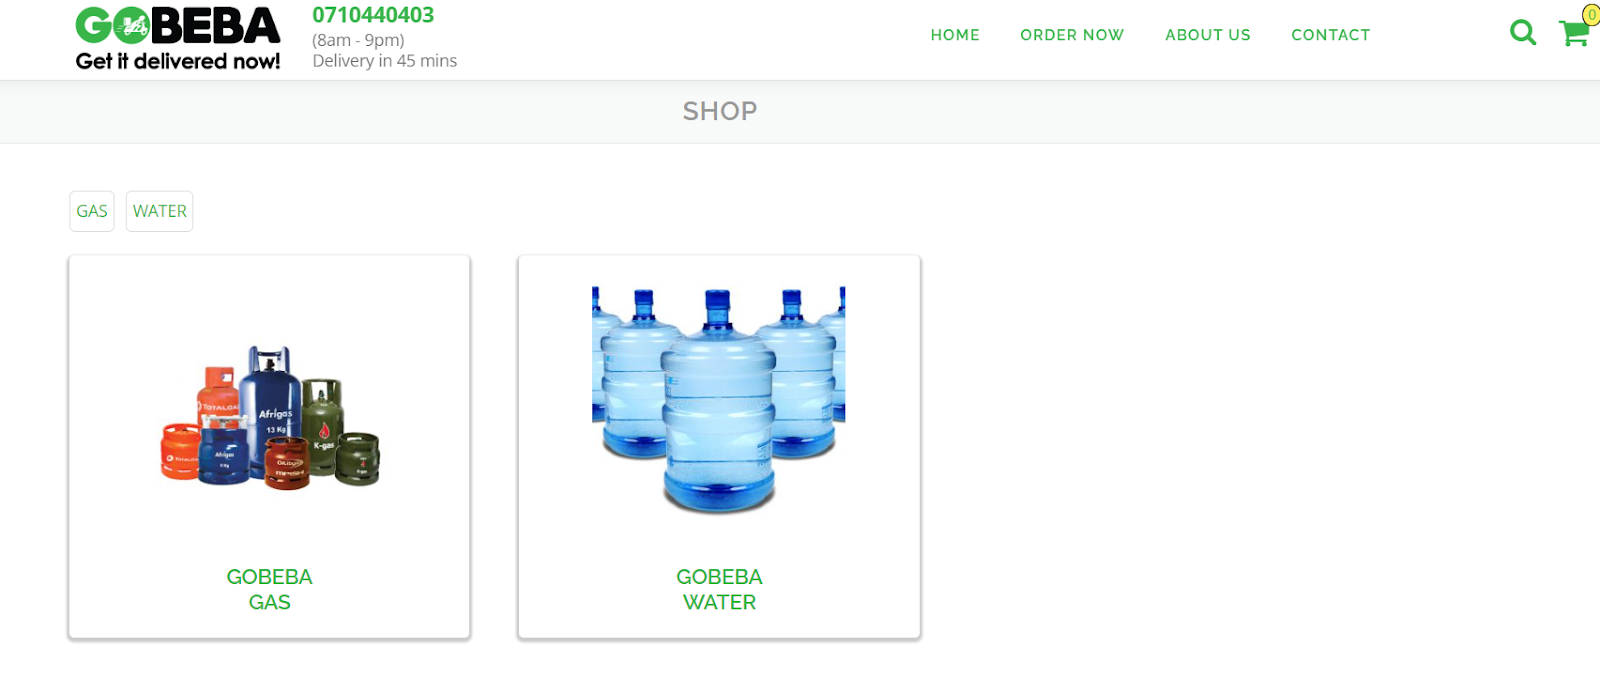Click the phone number 0710440403
The width and height of the screenshot is (1600, 678).
pyautogui.click(x=373, y=15)
